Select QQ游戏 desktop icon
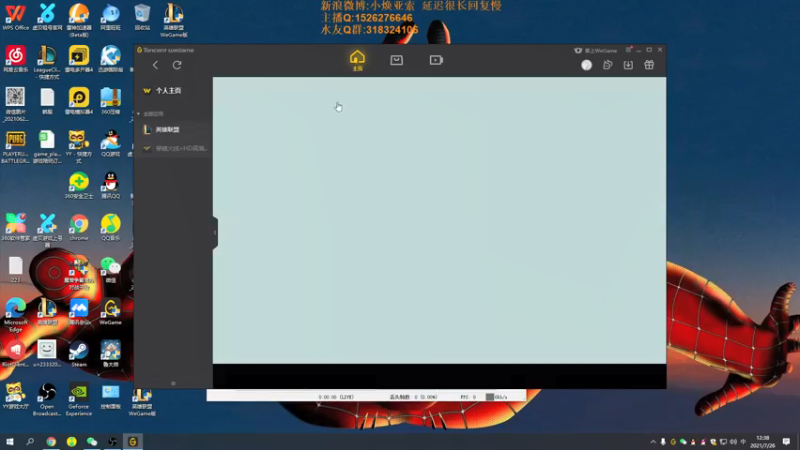This screenshot has width=800, height=450. 110,143
